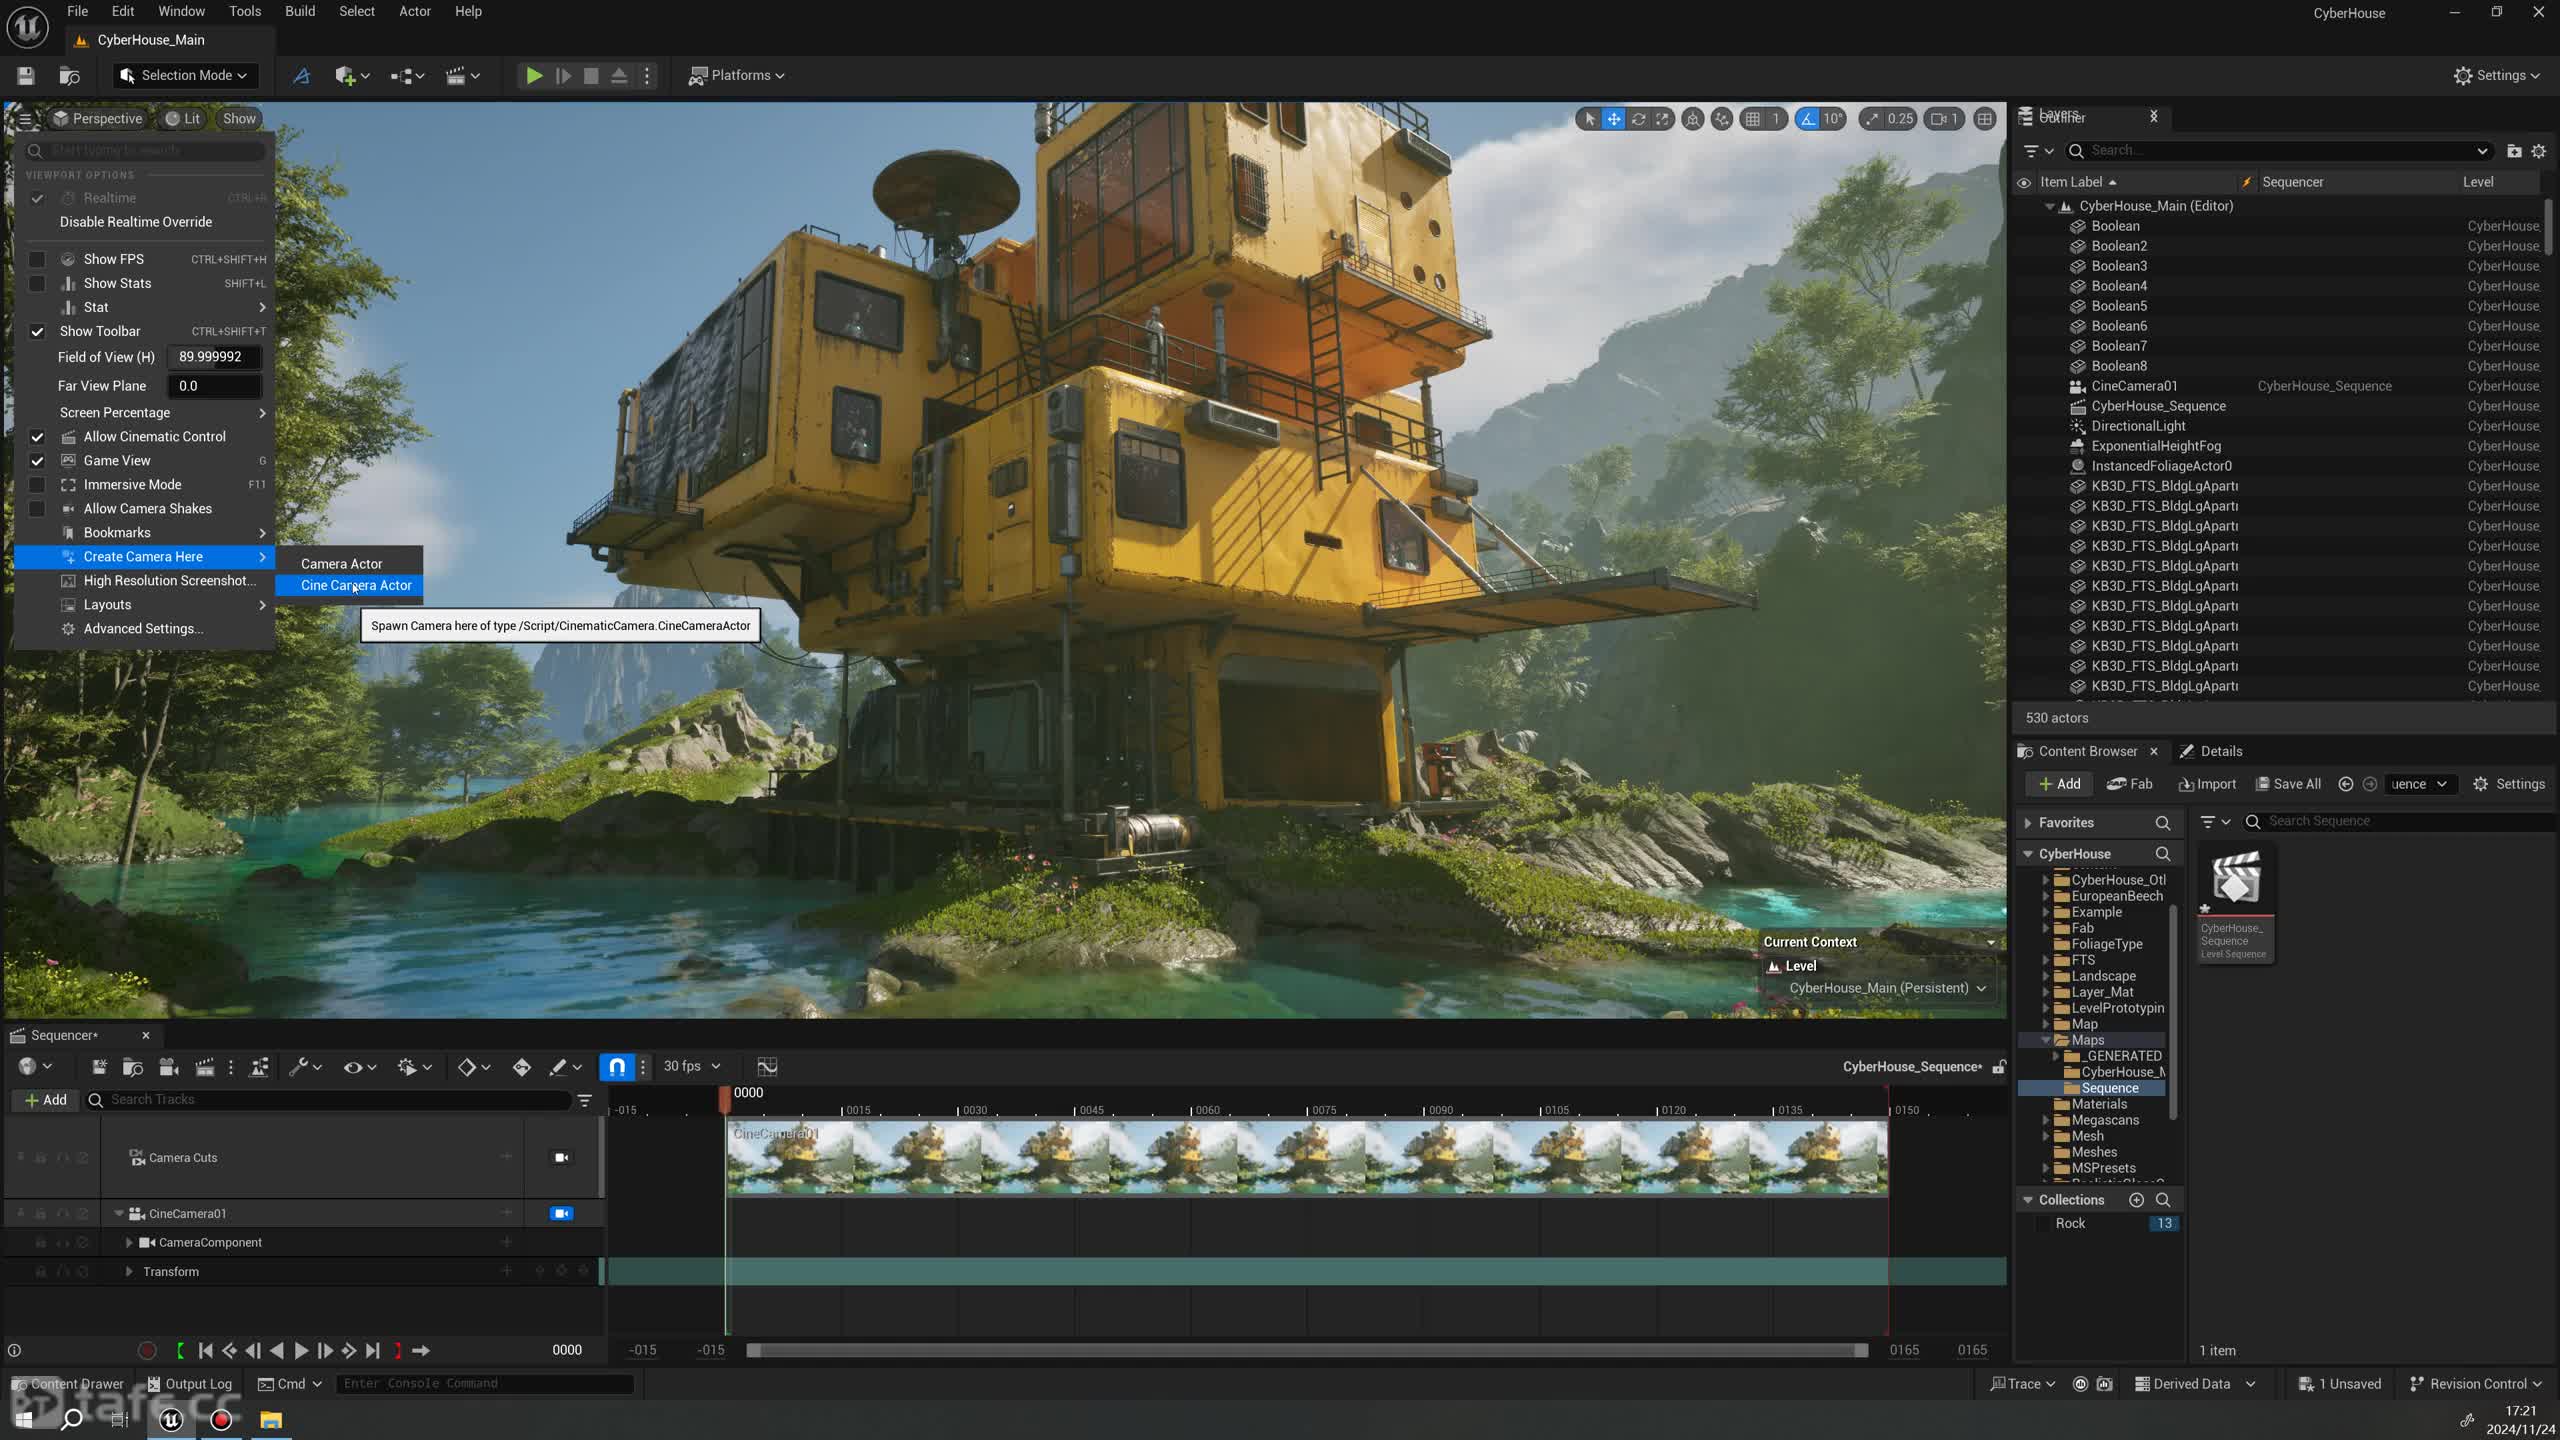Jump to sequence start in playback controls
Image resolution: width=2560 pixels, height=1440 pixels.
(205, 1351)
